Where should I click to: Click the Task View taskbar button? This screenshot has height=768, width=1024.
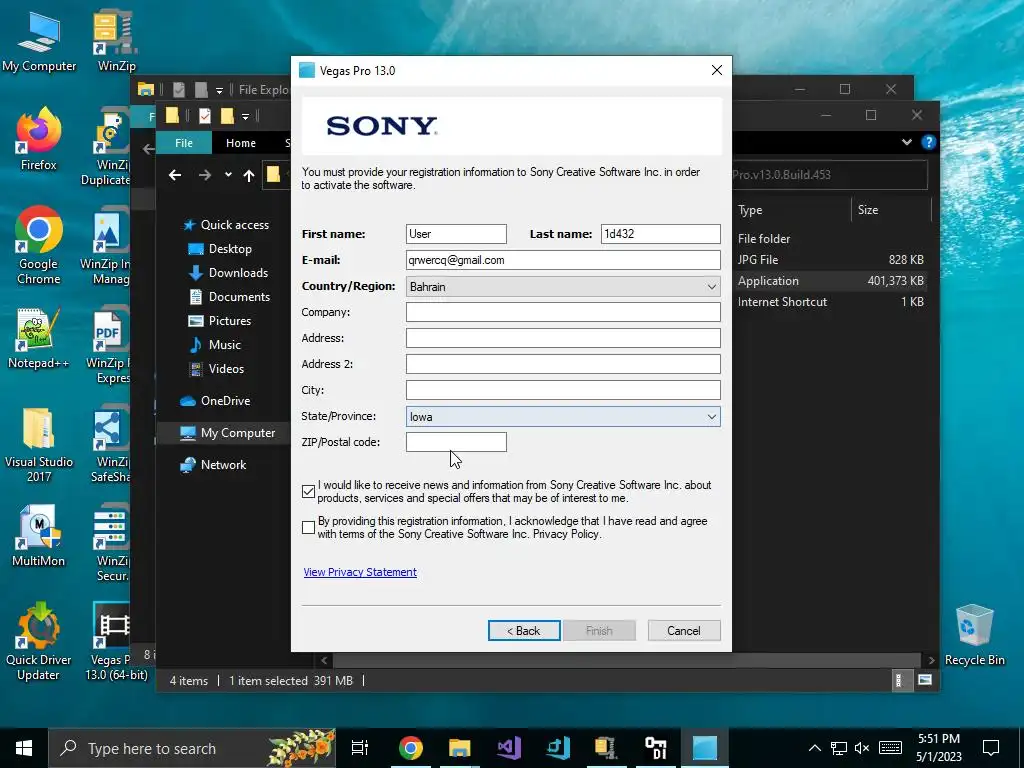click(x=360, y=748)
